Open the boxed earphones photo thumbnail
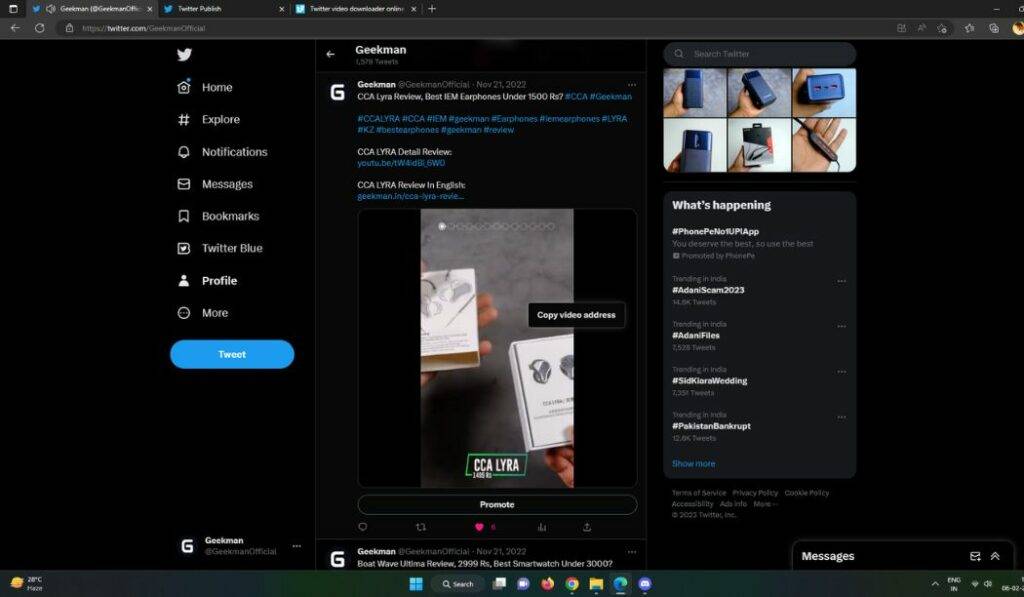Screen dimensions: 1024x597 (x=760, y=145)
